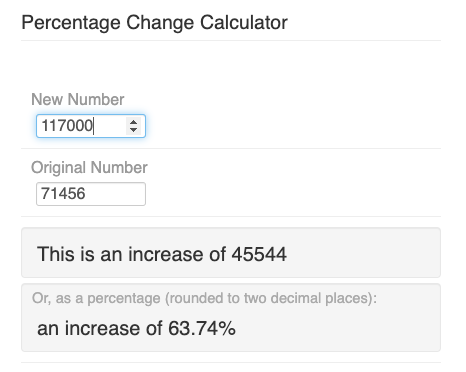Click the 'rounded to two decimal places' note
This screenshot has width=466, height=372.
268,298
